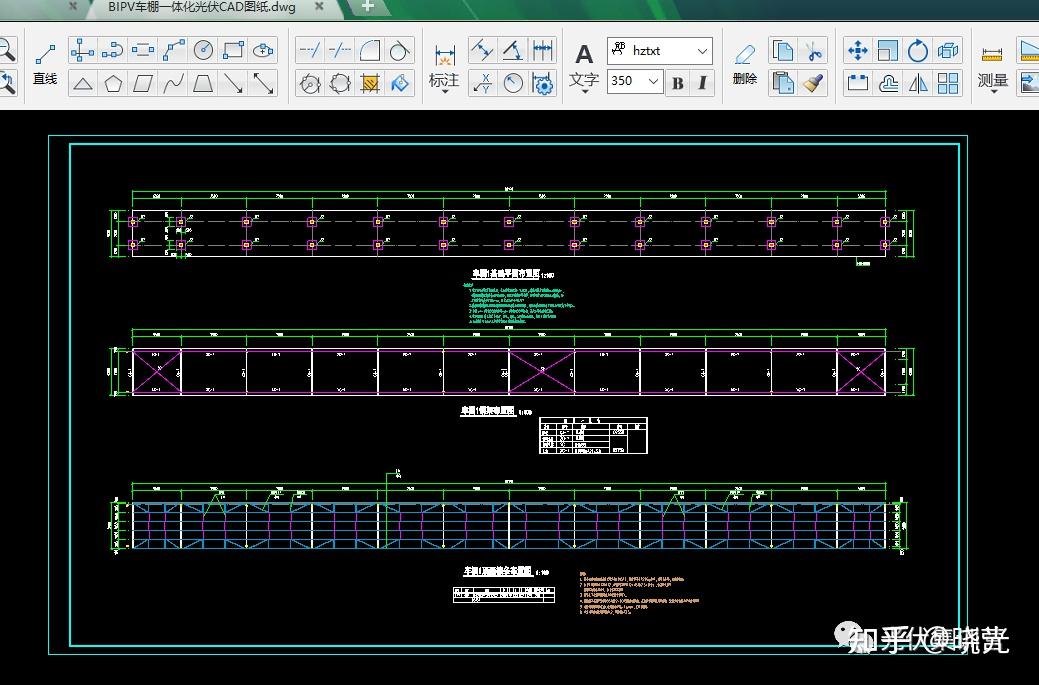Choose the circle drawing tool

(x=203, y=50)
